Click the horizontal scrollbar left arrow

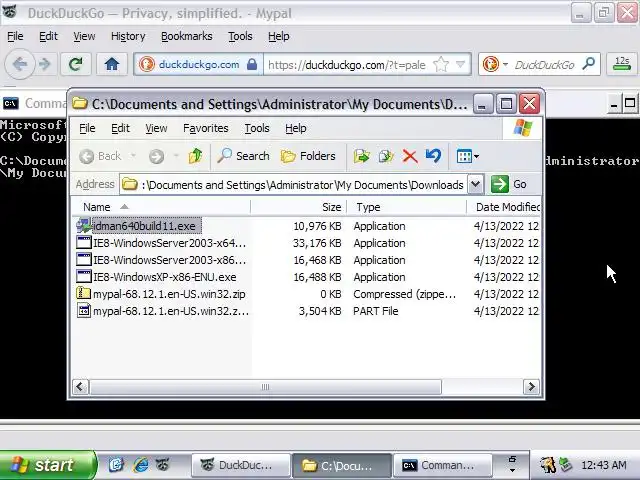point(80,387)
